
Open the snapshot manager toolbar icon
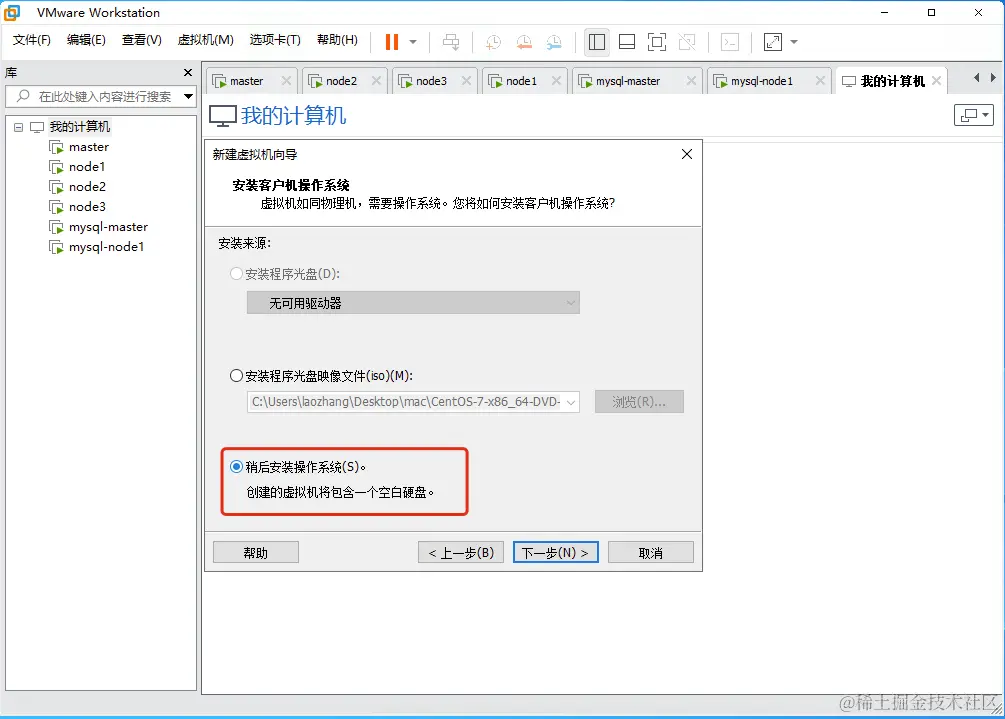click(554, 42)
